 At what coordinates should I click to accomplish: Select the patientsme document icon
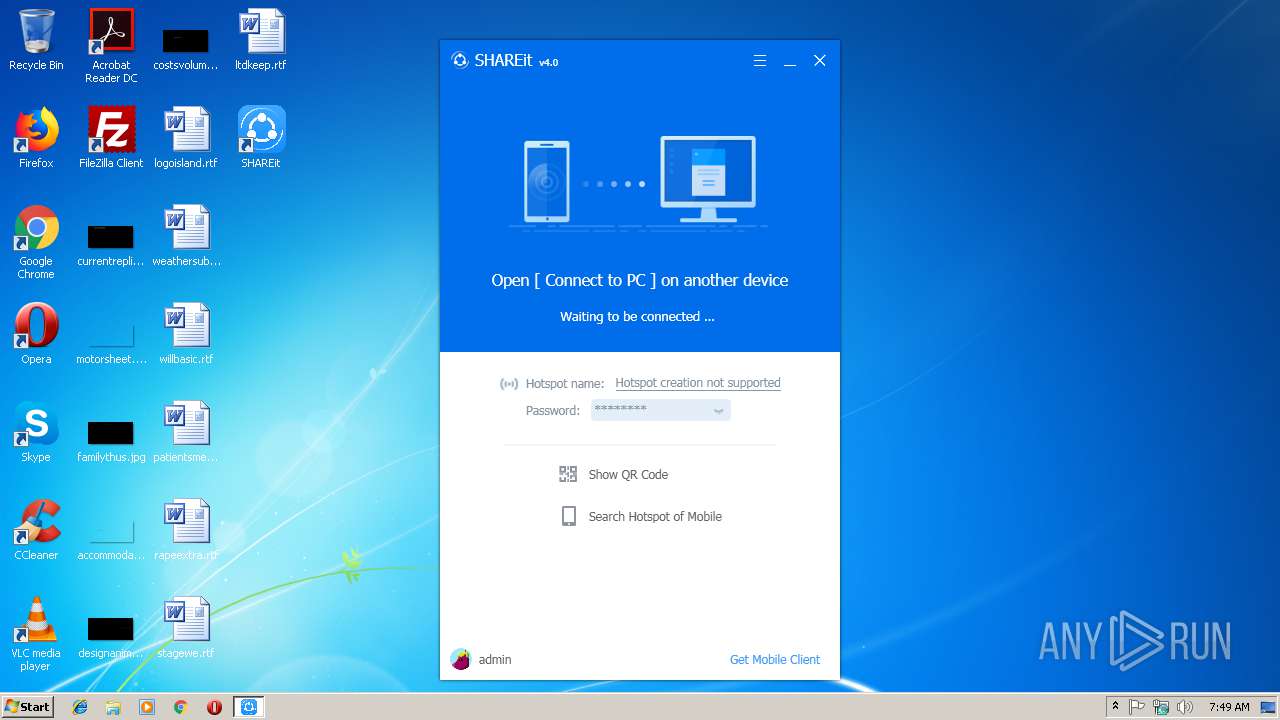point(186,432)
